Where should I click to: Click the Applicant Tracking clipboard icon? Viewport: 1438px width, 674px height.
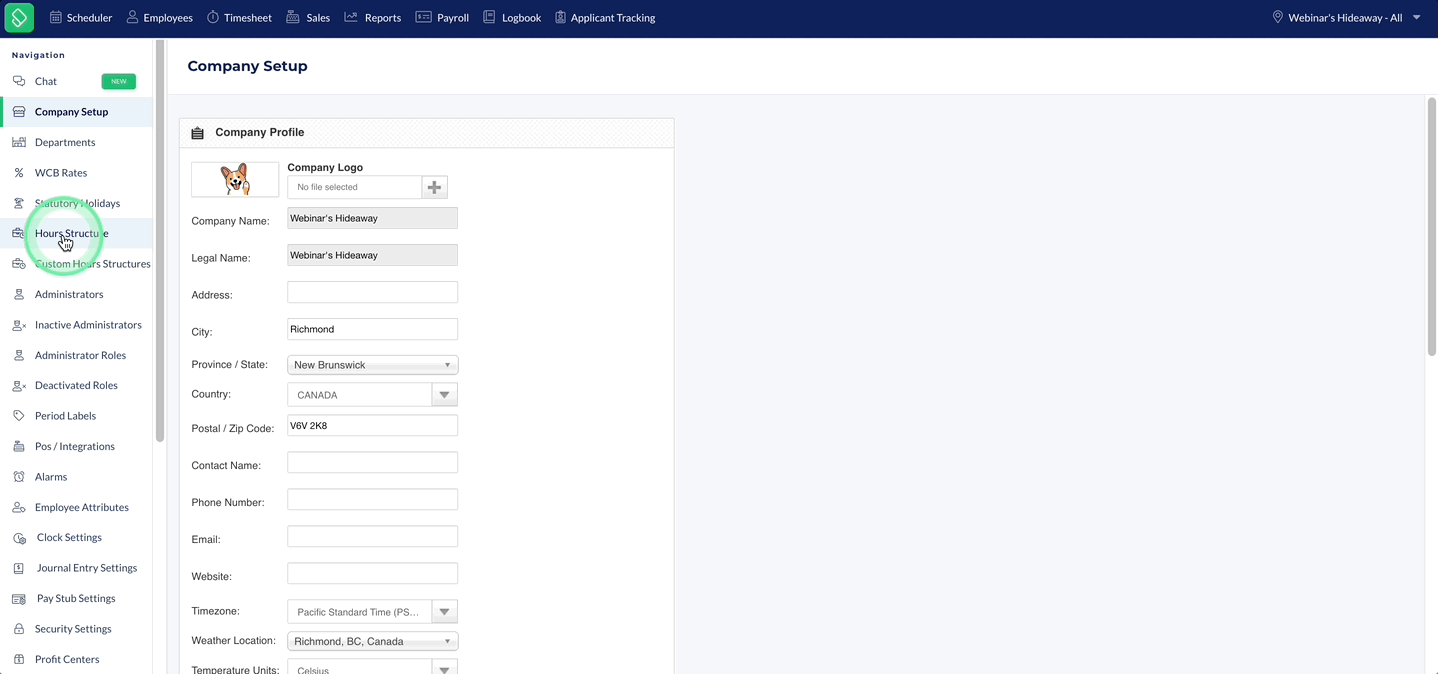point(560,17)
